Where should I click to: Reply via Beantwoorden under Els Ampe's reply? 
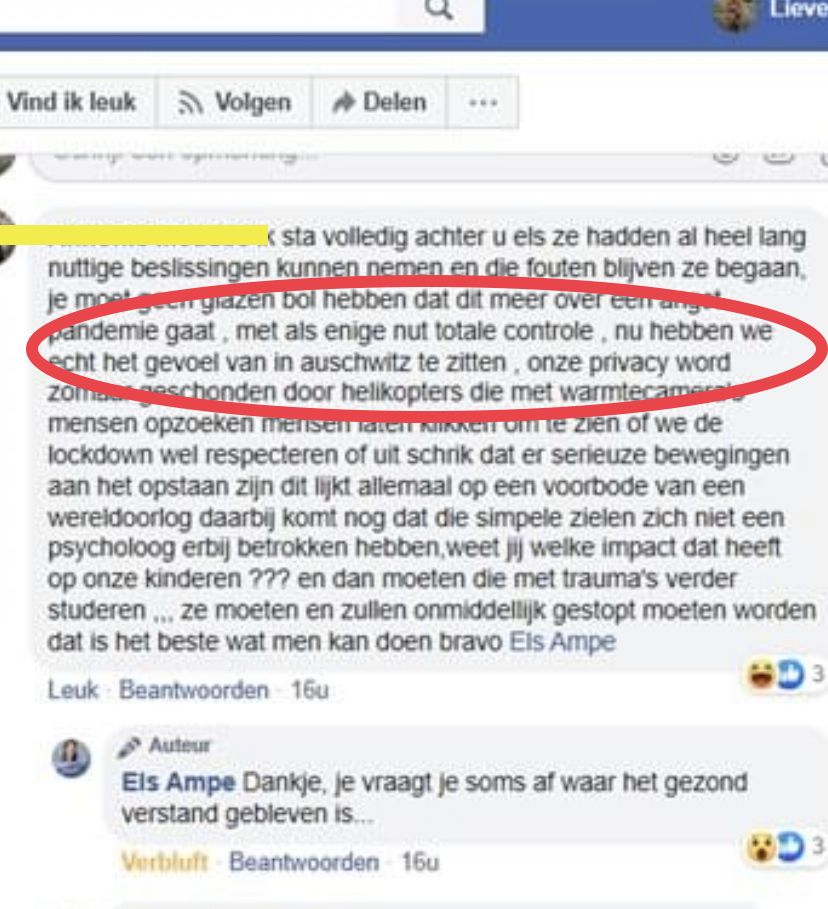point(304,863)
